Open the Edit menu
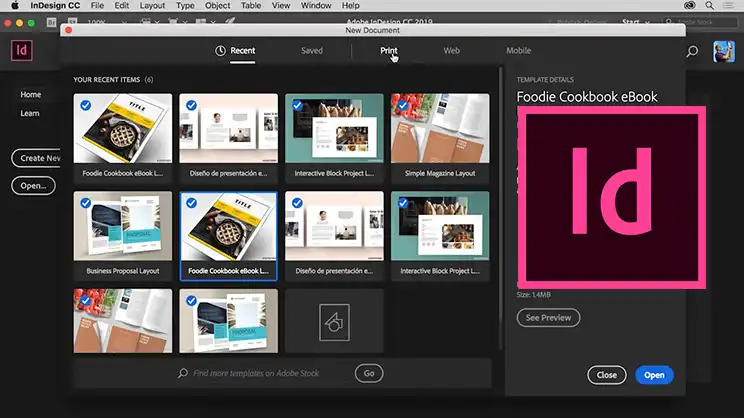Screen dimensions: 744x418 tap(121, 6)
